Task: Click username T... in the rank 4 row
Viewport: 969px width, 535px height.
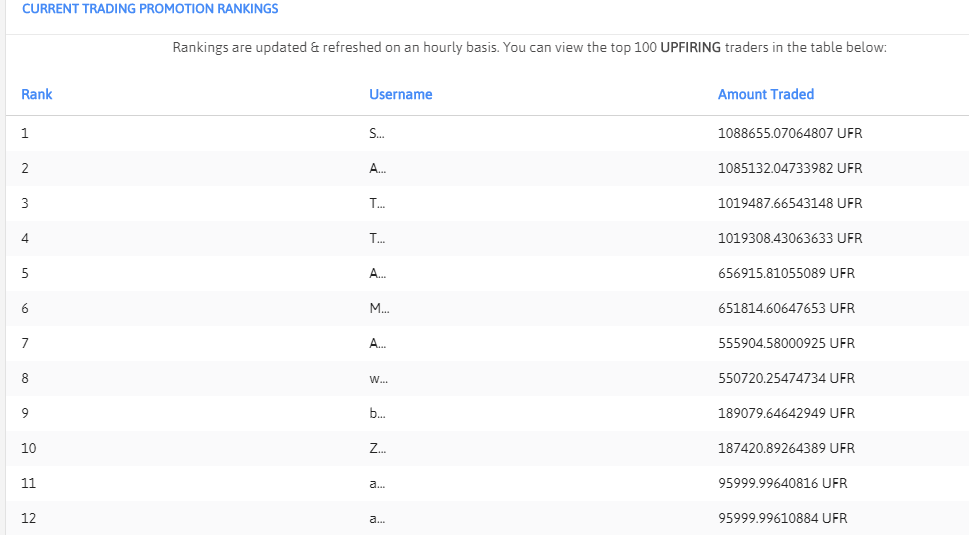Action: pos(377,238)
